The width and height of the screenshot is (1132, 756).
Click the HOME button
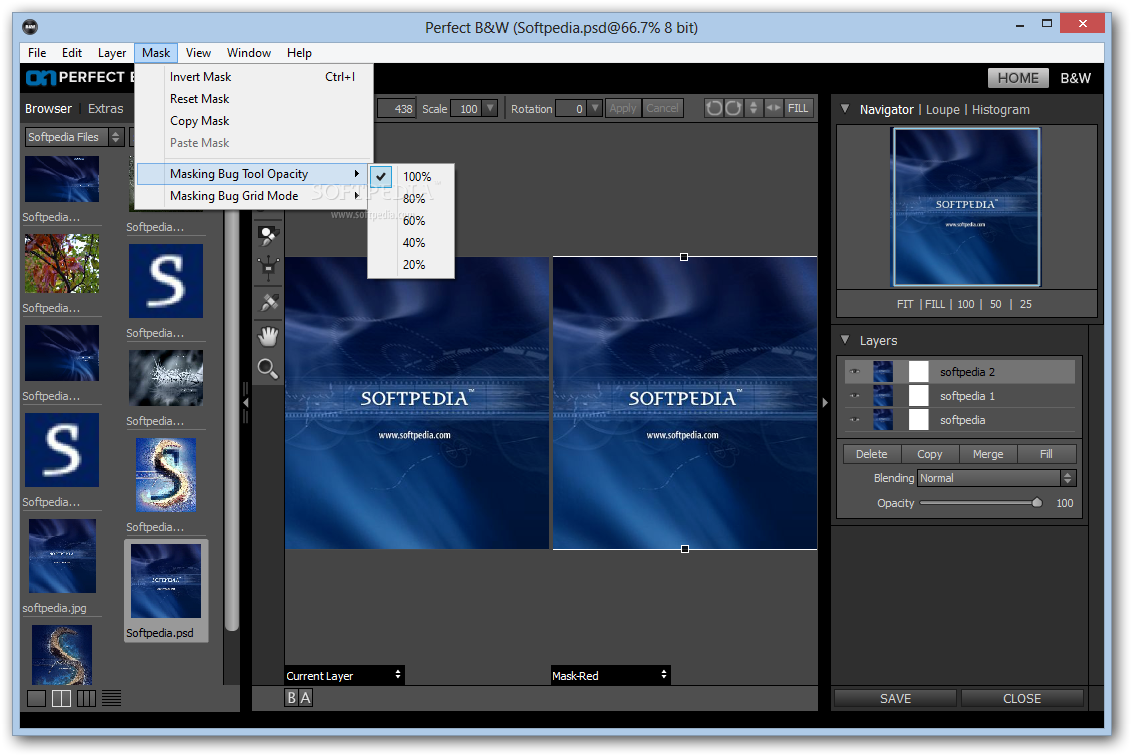[1018, 78]
